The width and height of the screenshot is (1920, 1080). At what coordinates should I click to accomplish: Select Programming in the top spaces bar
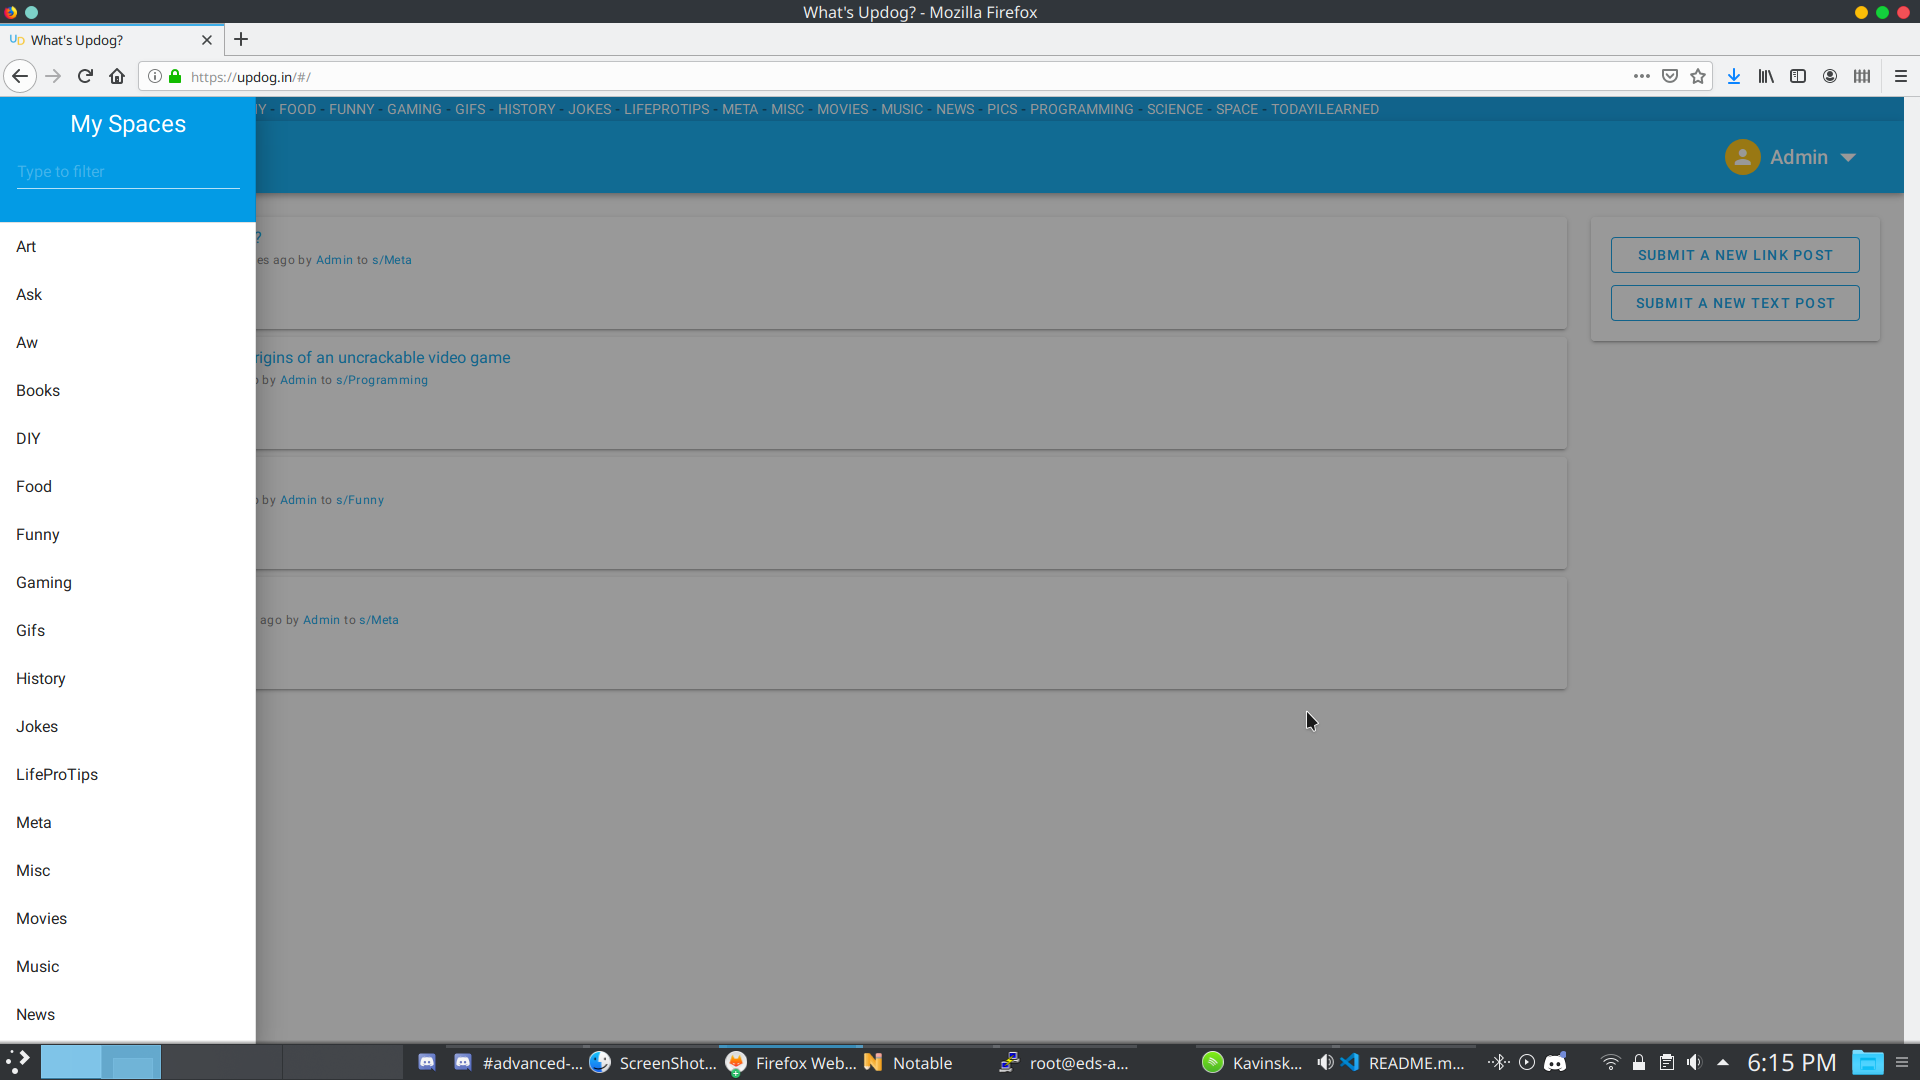coord(1081,109)
